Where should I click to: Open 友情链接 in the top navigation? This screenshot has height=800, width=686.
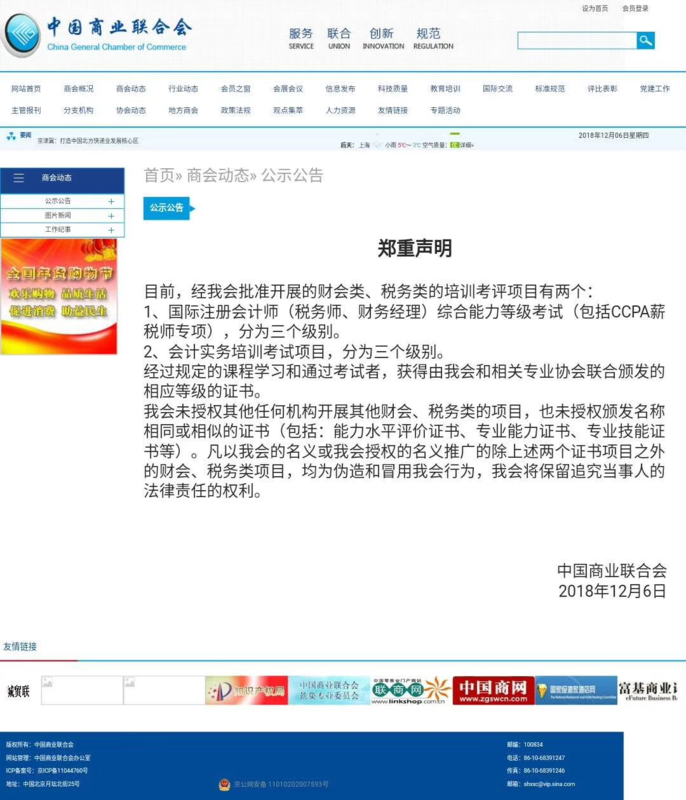click(x=393, y=110)
